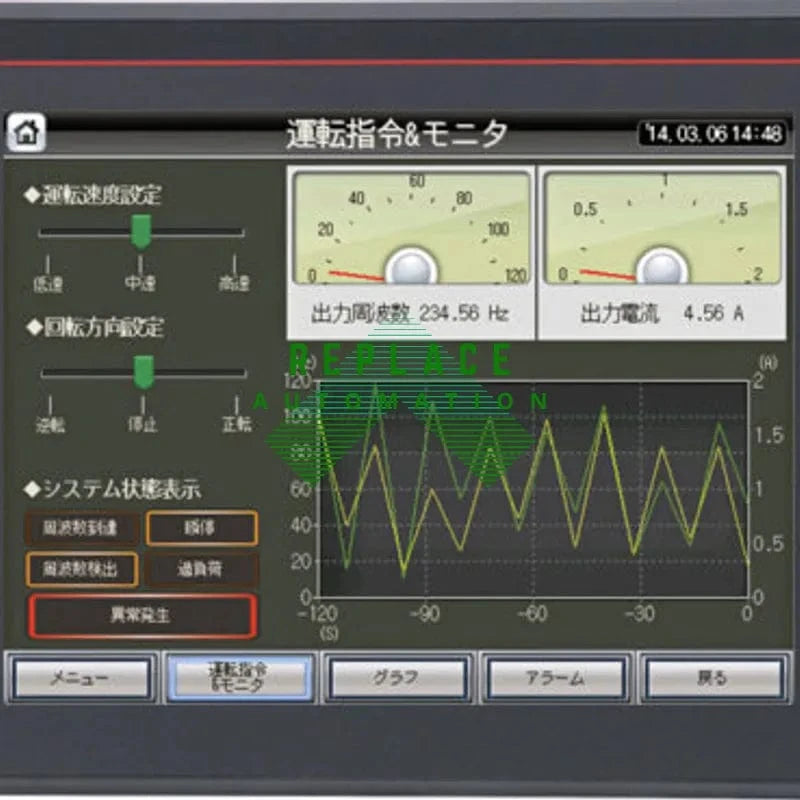
Task: Click the 異常発生 red alarm indicator
Action: point(142,616)
